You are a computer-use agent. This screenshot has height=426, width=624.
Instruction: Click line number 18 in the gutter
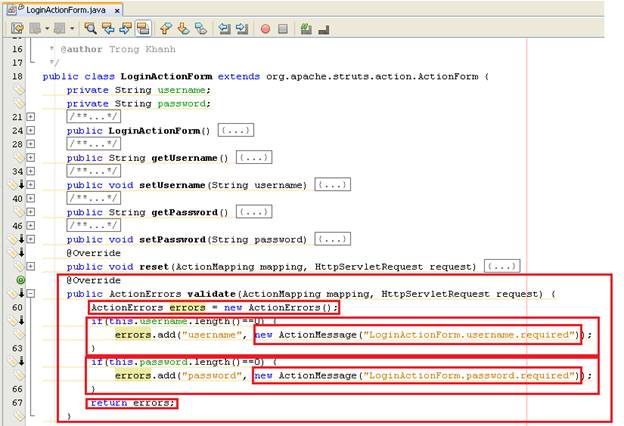(17, 76)
